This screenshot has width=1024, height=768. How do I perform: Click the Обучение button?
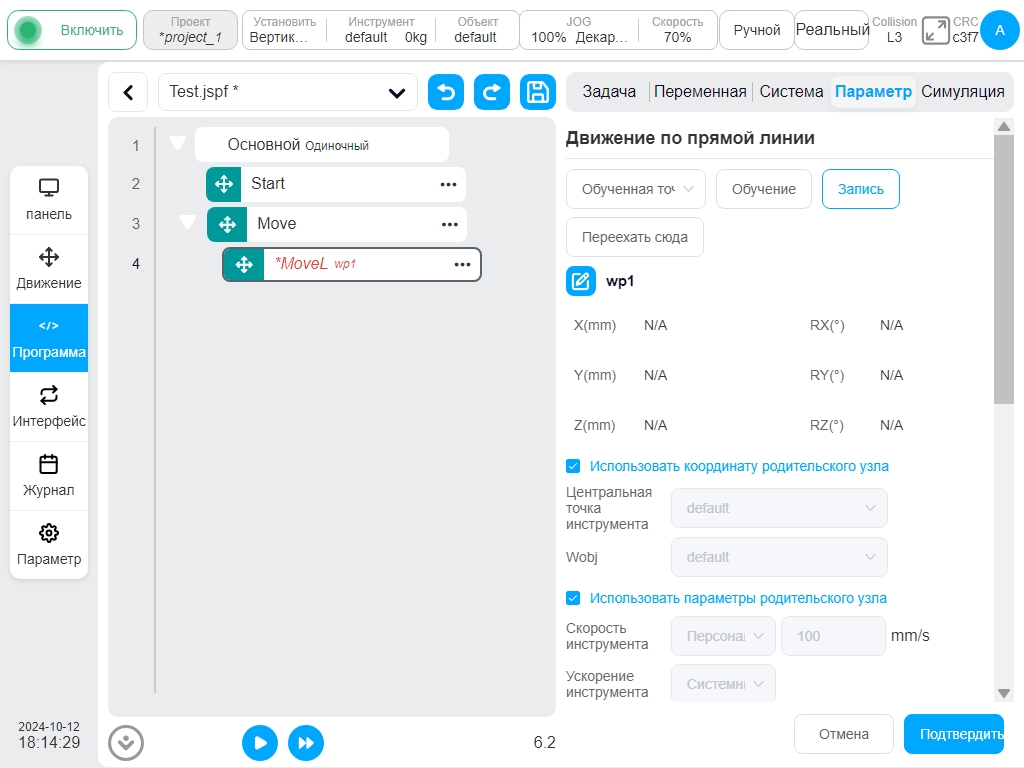763,189
